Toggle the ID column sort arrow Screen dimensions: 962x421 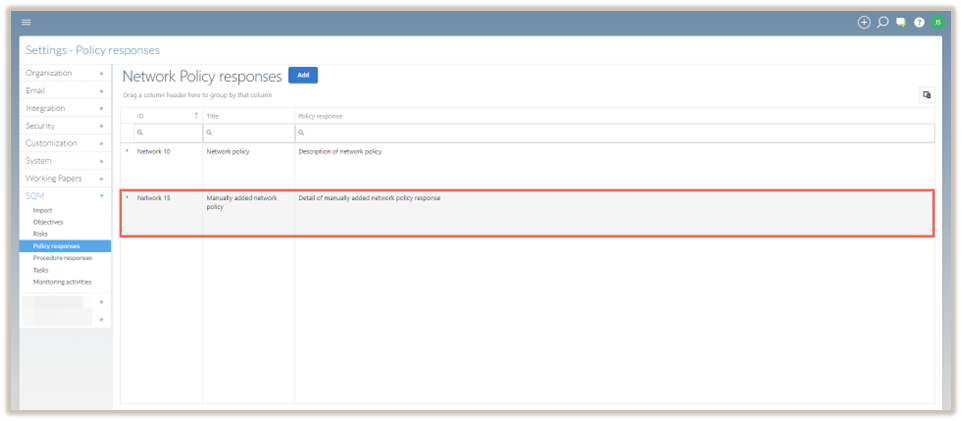click(x=196, y=116)
